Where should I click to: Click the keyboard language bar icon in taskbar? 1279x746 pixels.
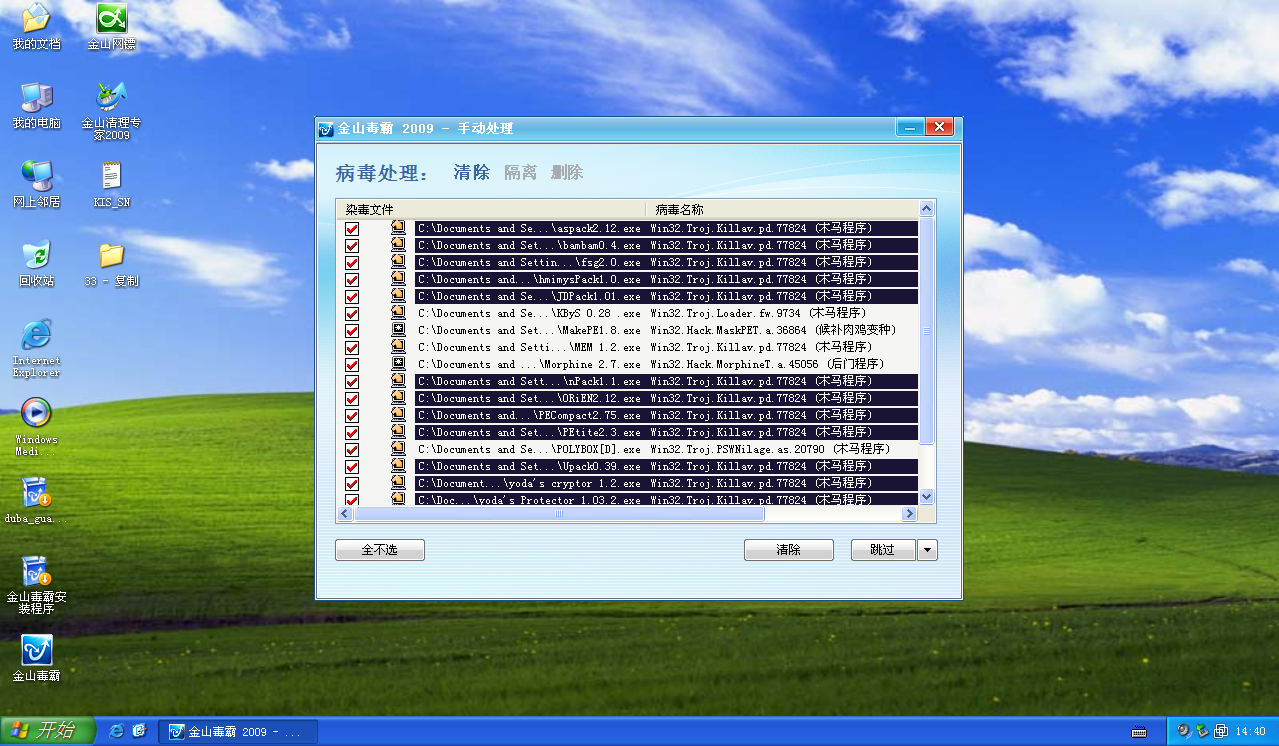1138,731
